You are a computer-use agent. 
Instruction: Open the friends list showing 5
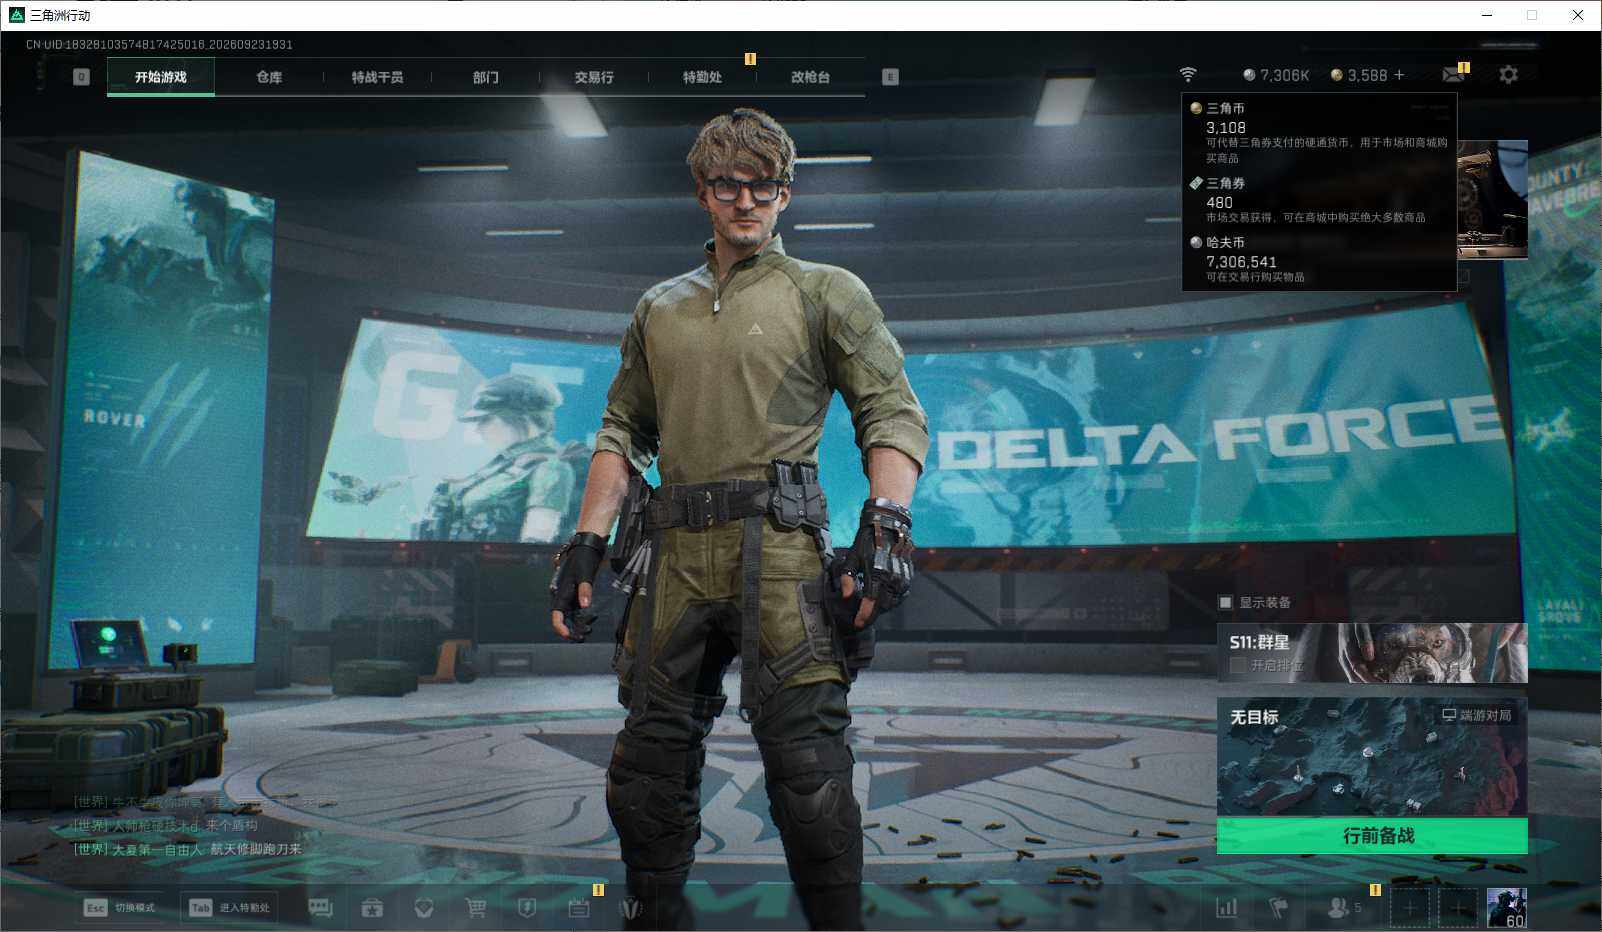coord(1344,908)
